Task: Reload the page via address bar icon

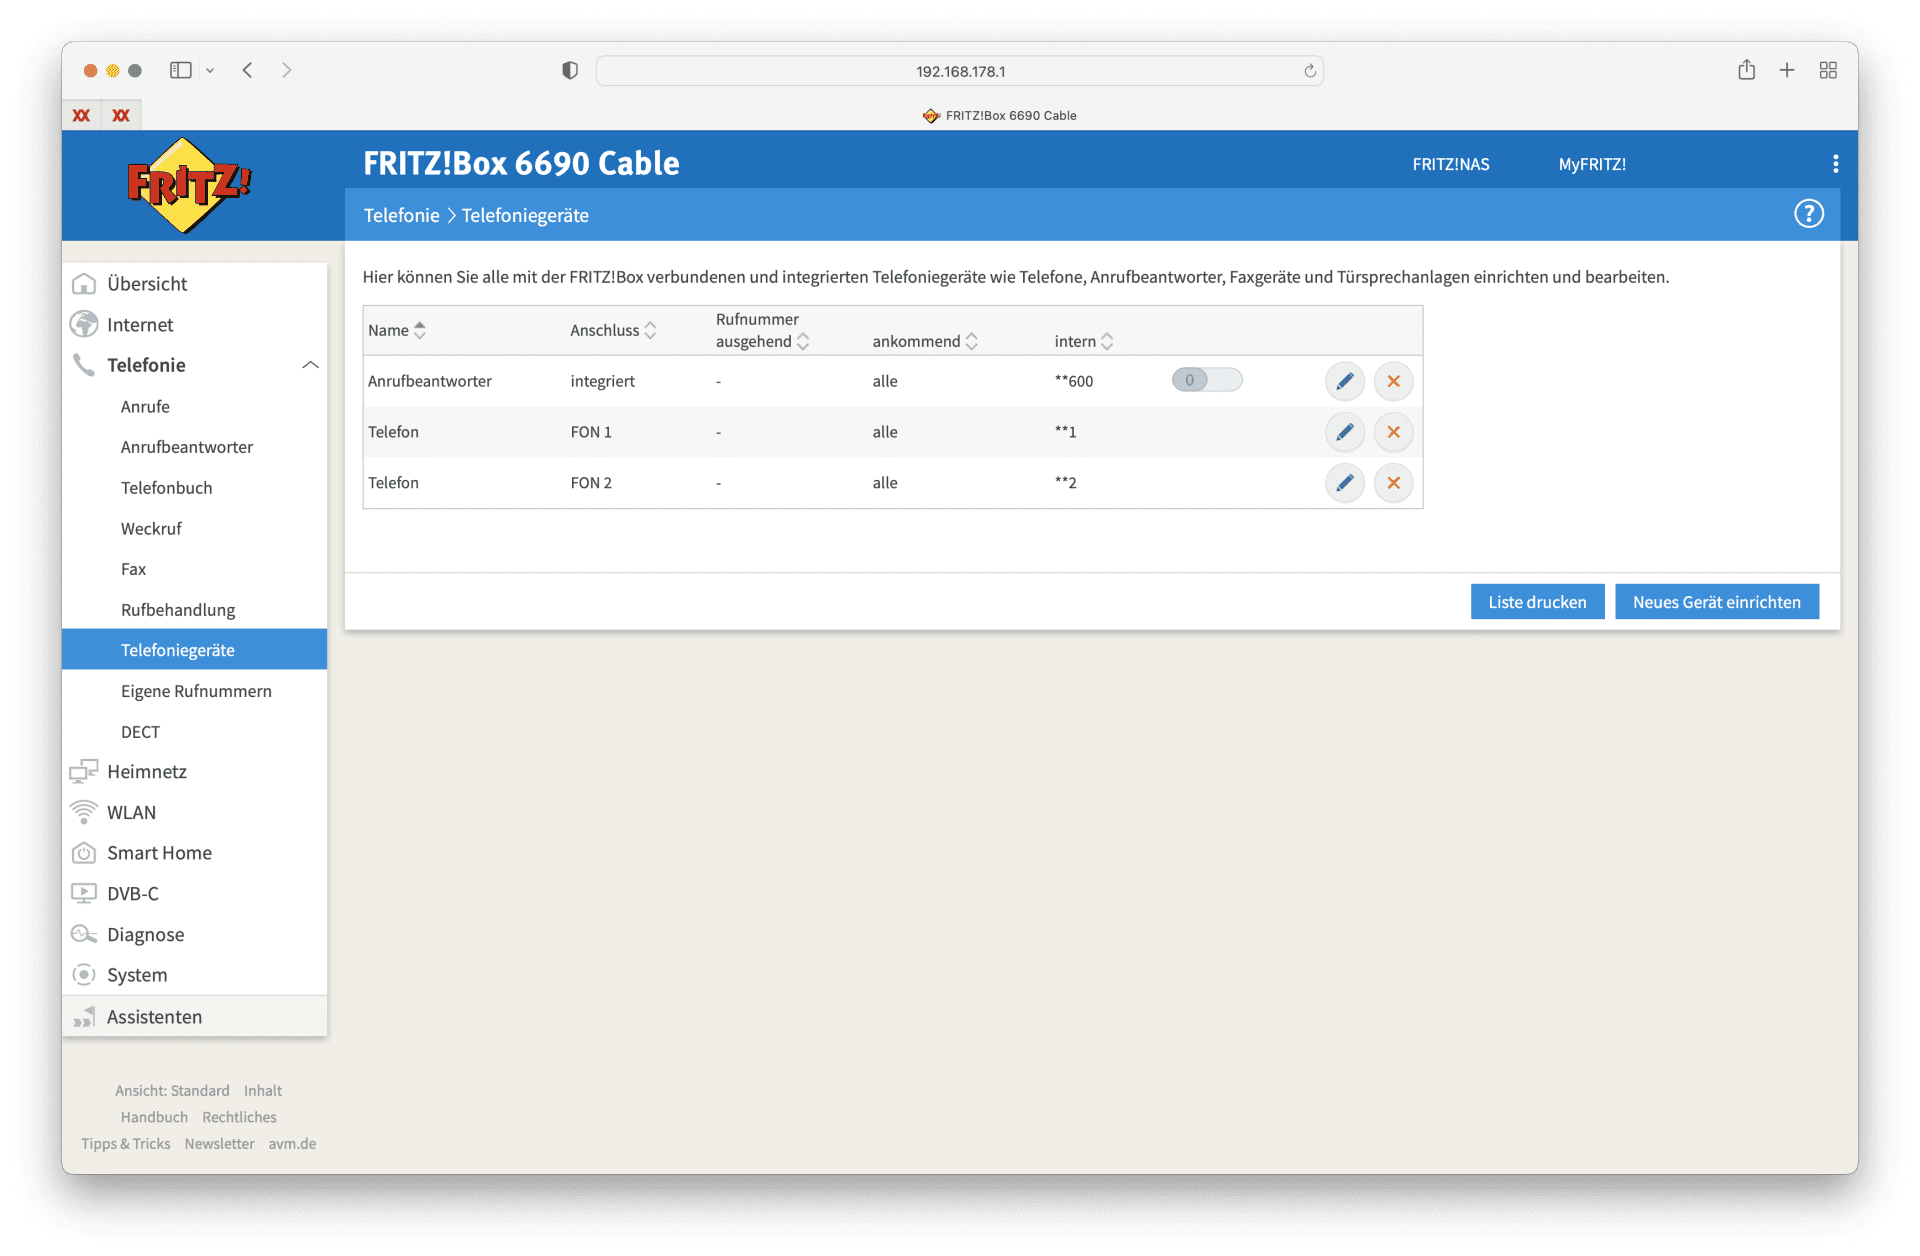Action: coord(1310,71)
